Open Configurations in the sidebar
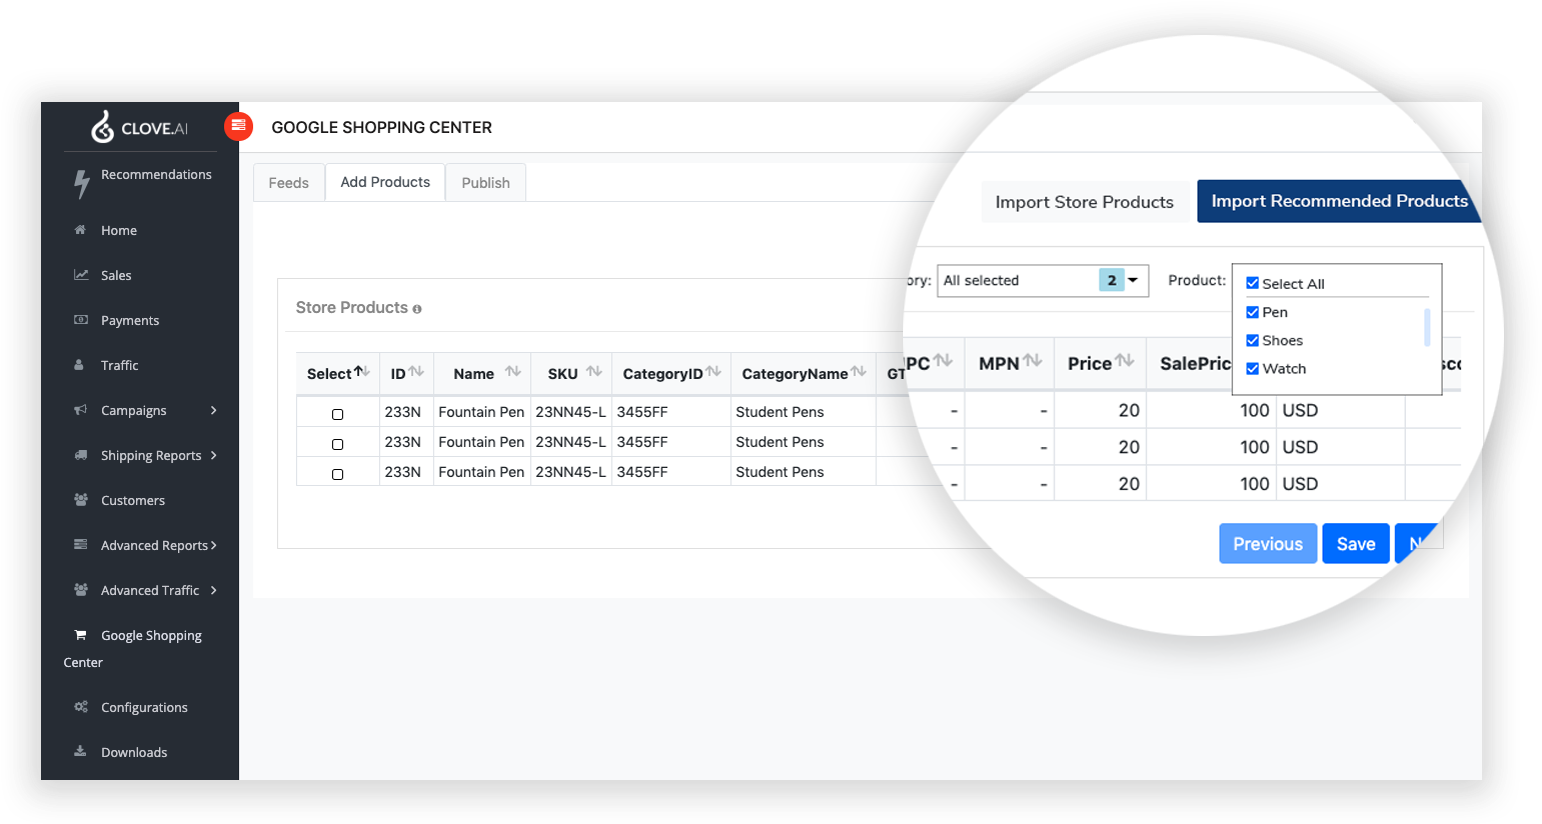This screenshot has height=824, width=1542. [144, 707]
